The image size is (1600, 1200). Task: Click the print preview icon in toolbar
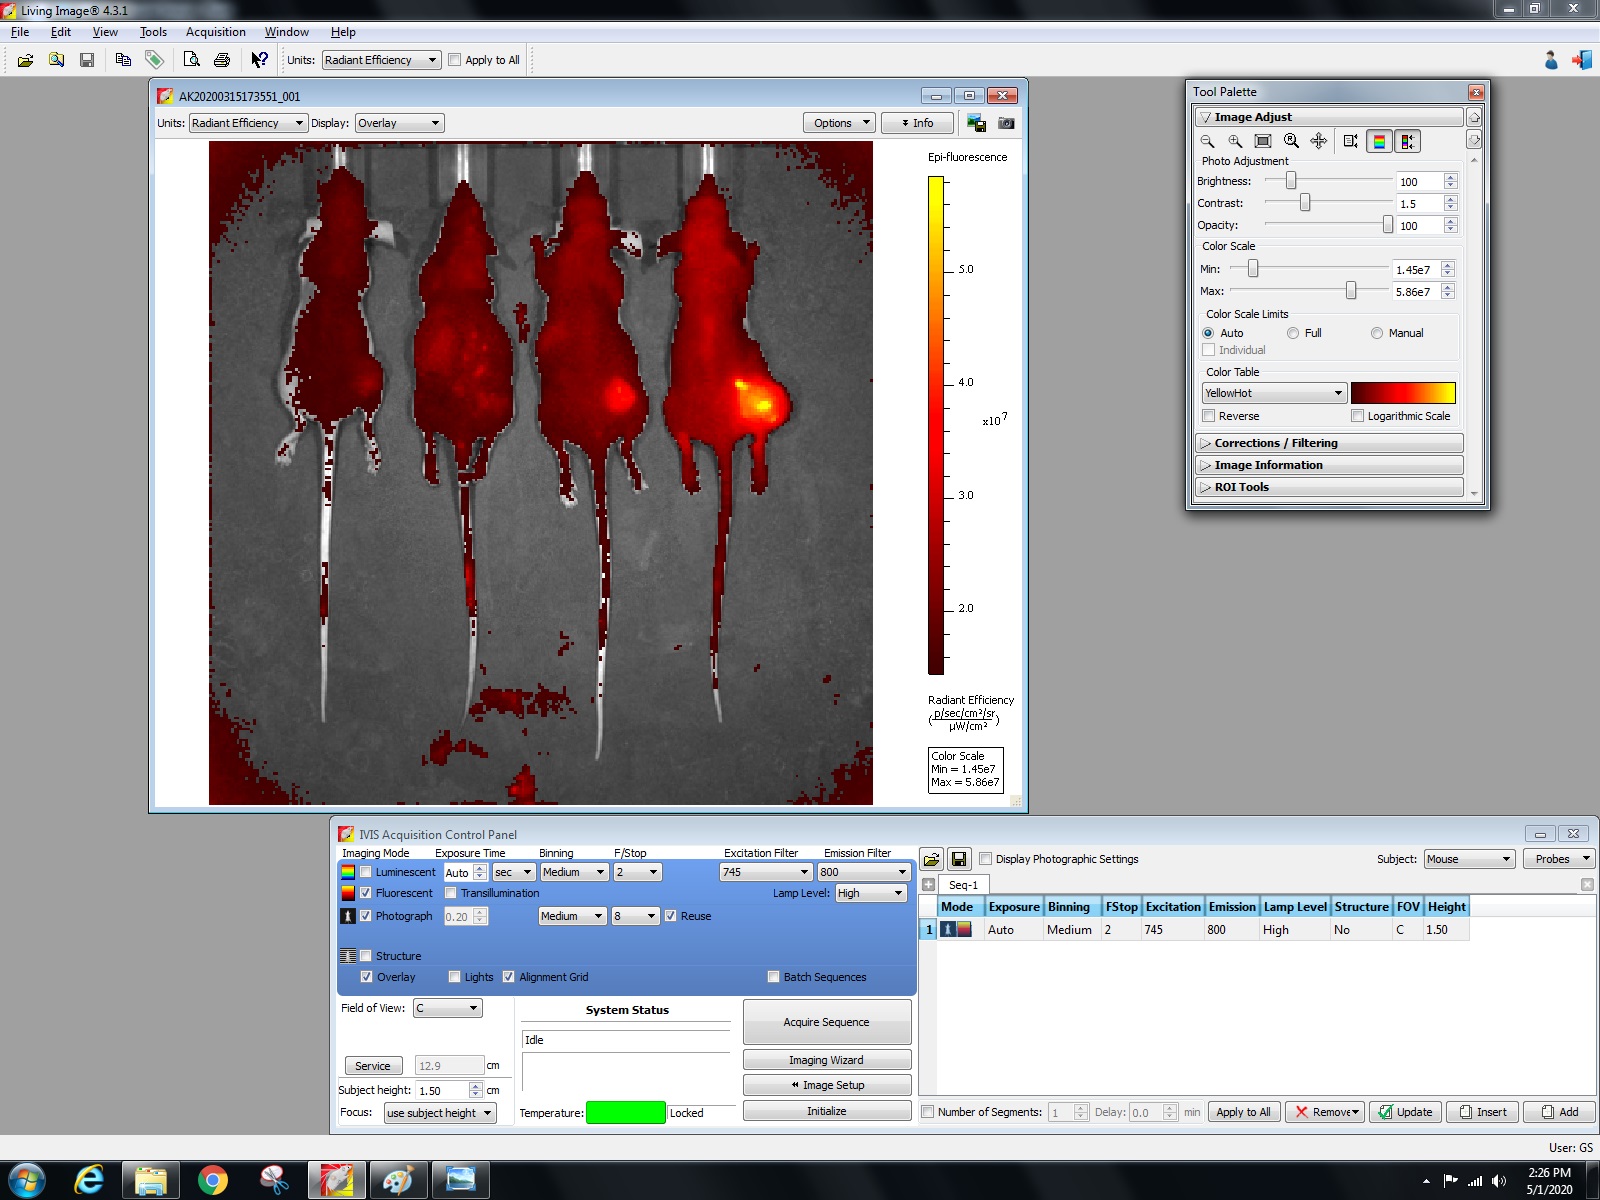191,60
